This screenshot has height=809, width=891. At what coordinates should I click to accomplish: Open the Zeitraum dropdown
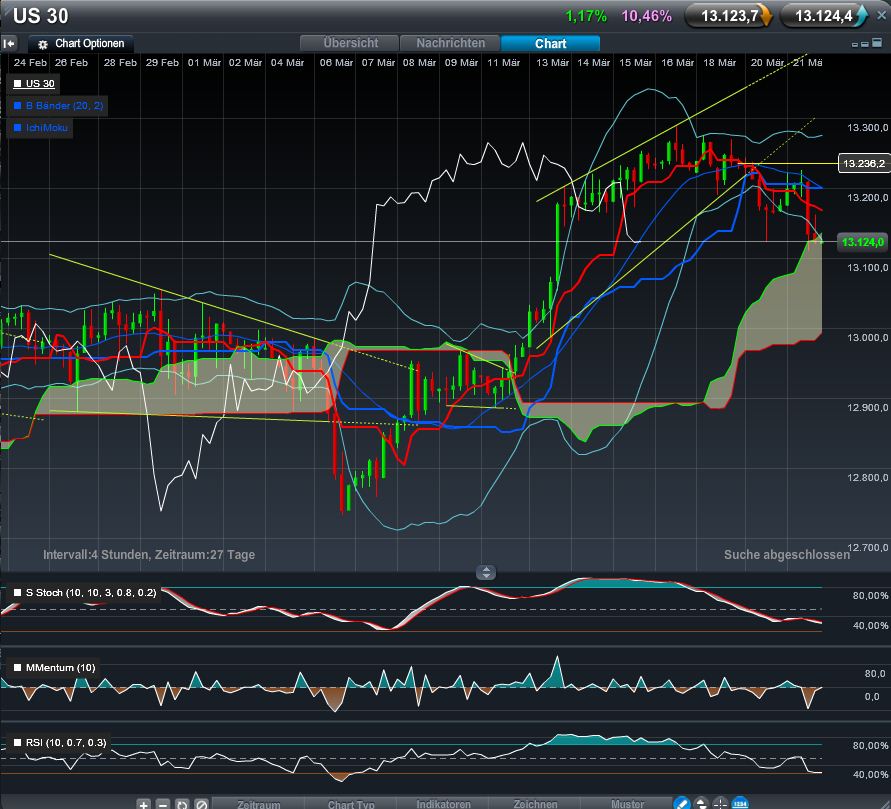[258, 803]
